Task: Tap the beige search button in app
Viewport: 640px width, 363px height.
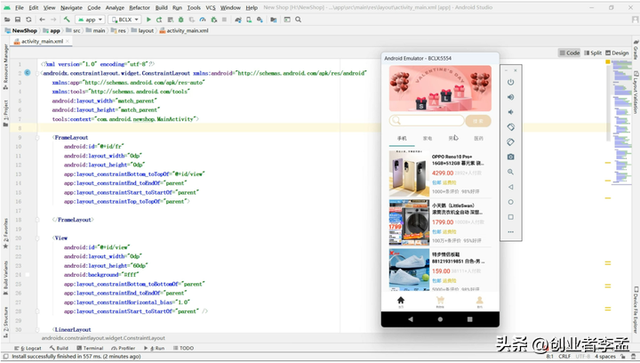Action: coord(478,120)
